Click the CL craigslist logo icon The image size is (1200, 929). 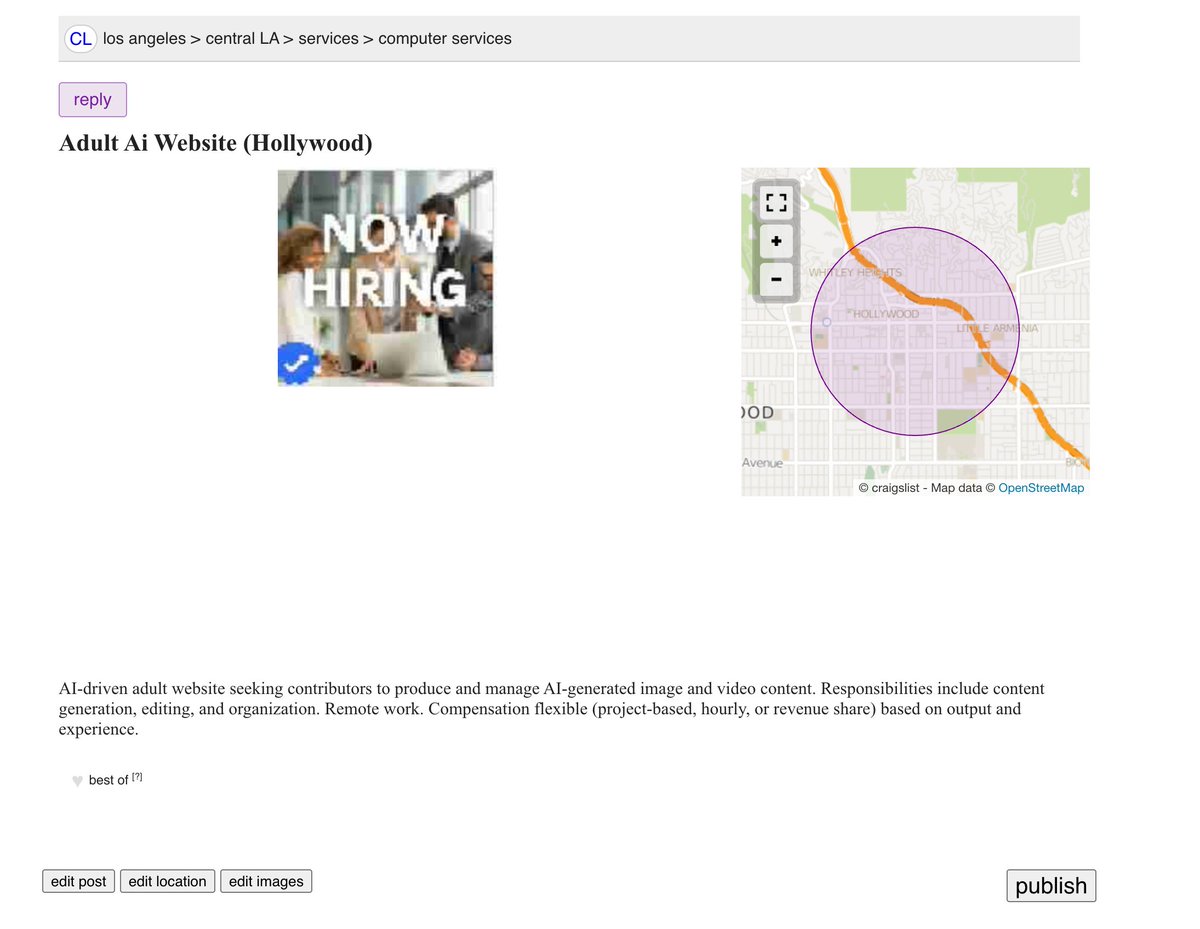point(80,39)
